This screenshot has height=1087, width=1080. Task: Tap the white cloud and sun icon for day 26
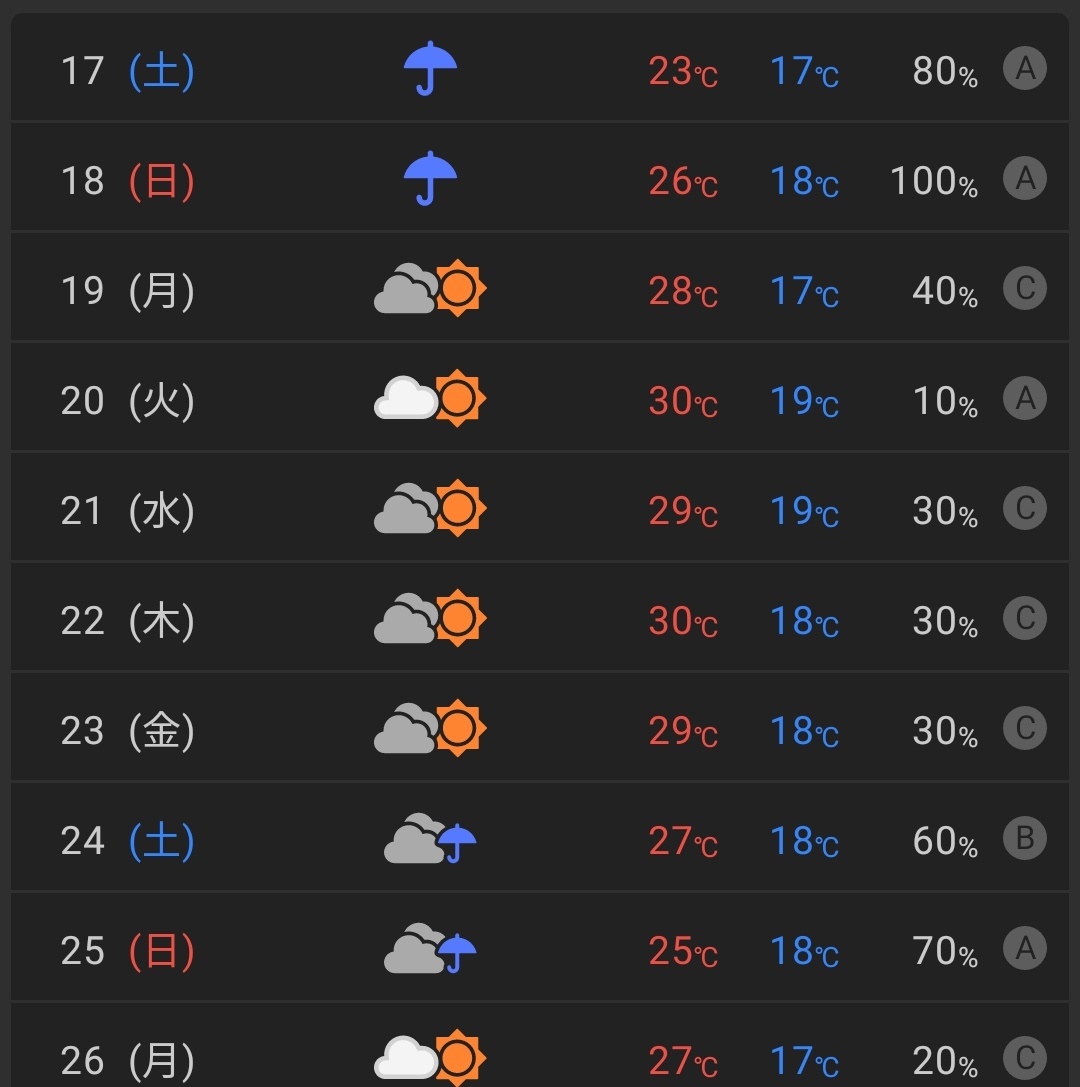(430, 1058)
